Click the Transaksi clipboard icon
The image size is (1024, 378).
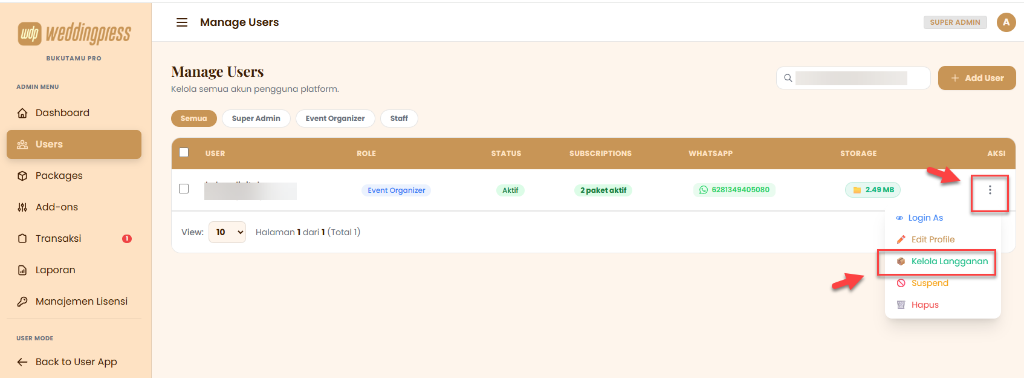point(22,239)
